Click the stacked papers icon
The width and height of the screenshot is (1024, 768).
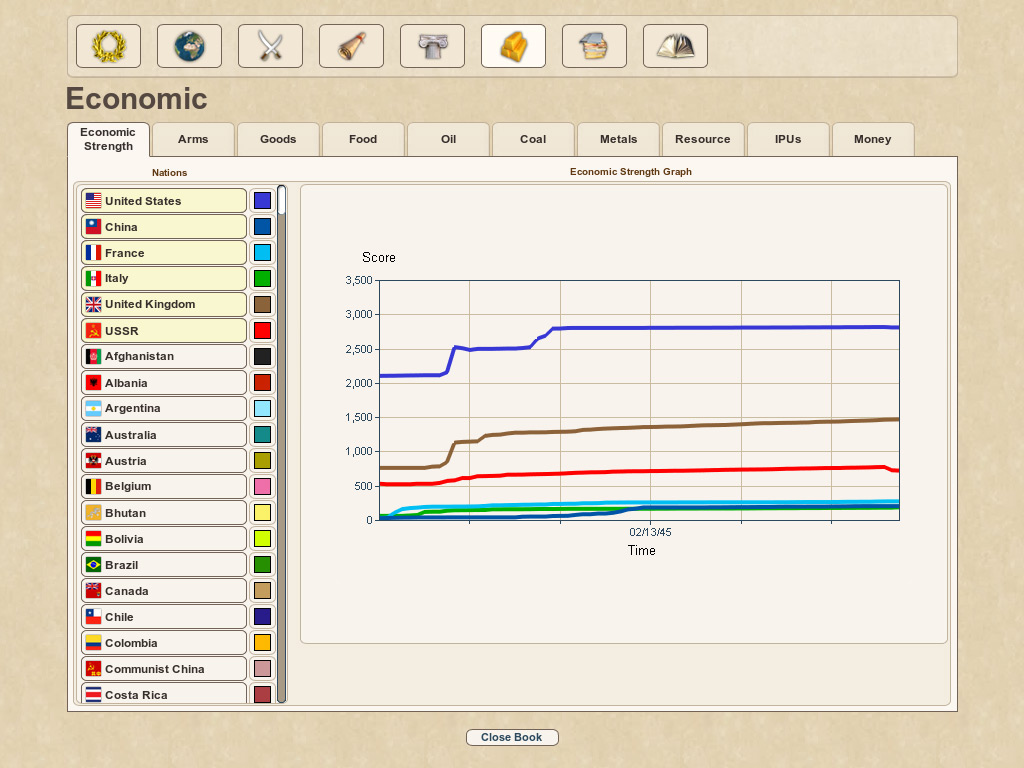pyautogui.click(x=594, y=46)
